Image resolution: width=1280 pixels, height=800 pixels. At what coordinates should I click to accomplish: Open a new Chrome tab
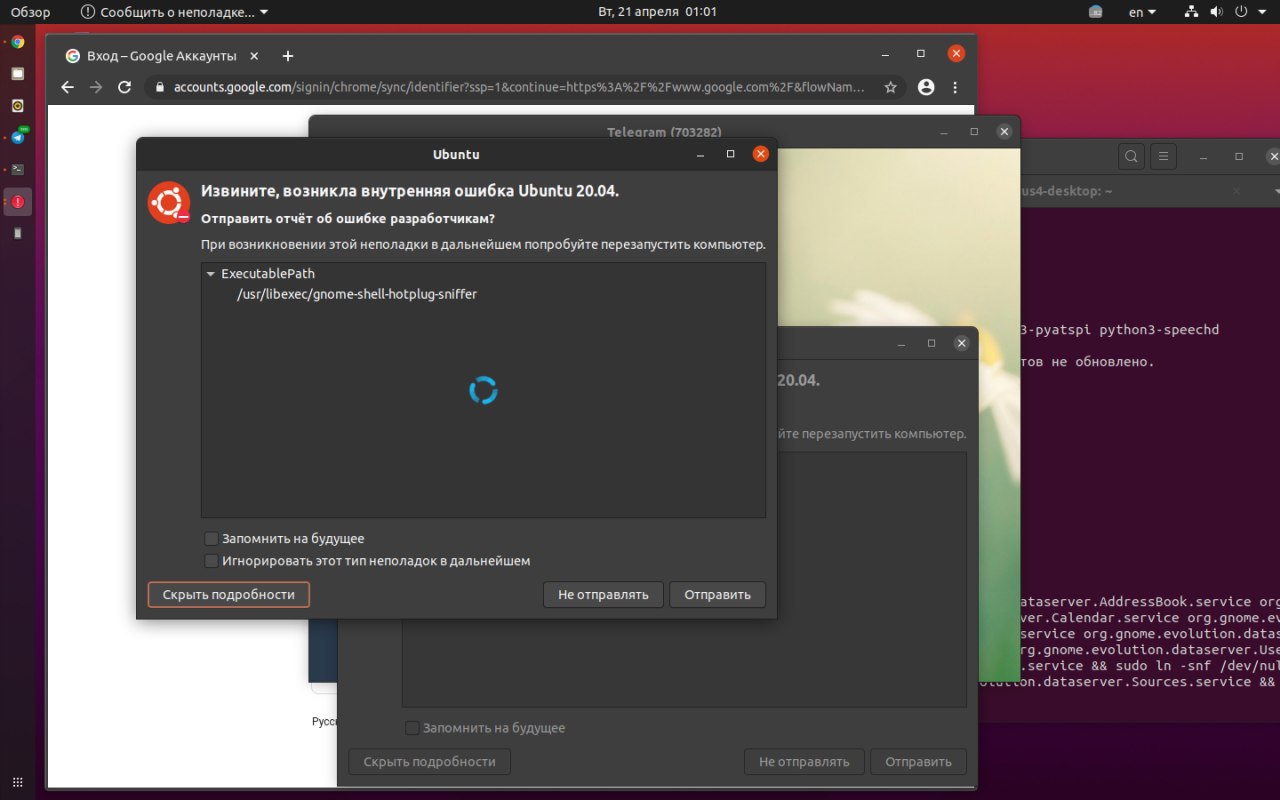pos(288,56)
